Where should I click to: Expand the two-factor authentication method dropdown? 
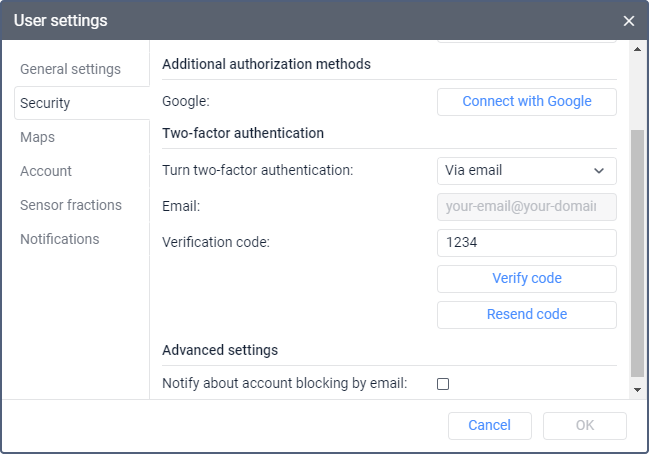coord(526,170)
